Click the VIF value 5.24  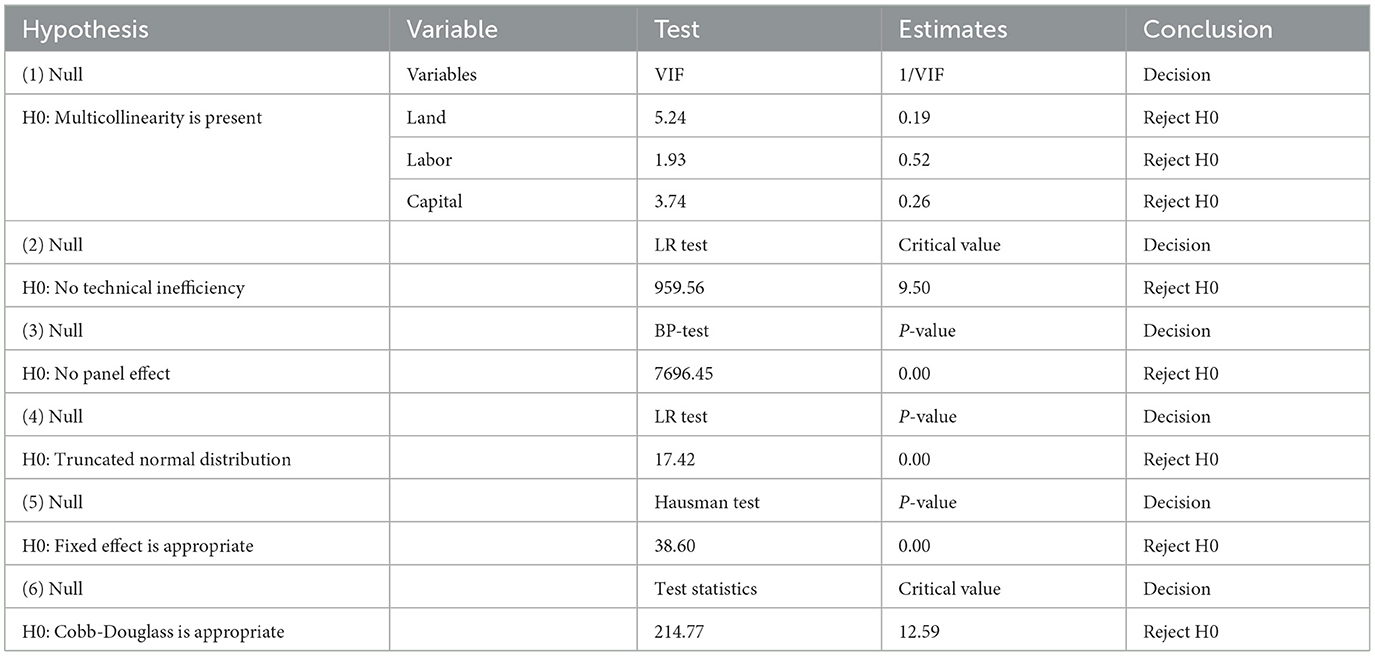(669, 118)
